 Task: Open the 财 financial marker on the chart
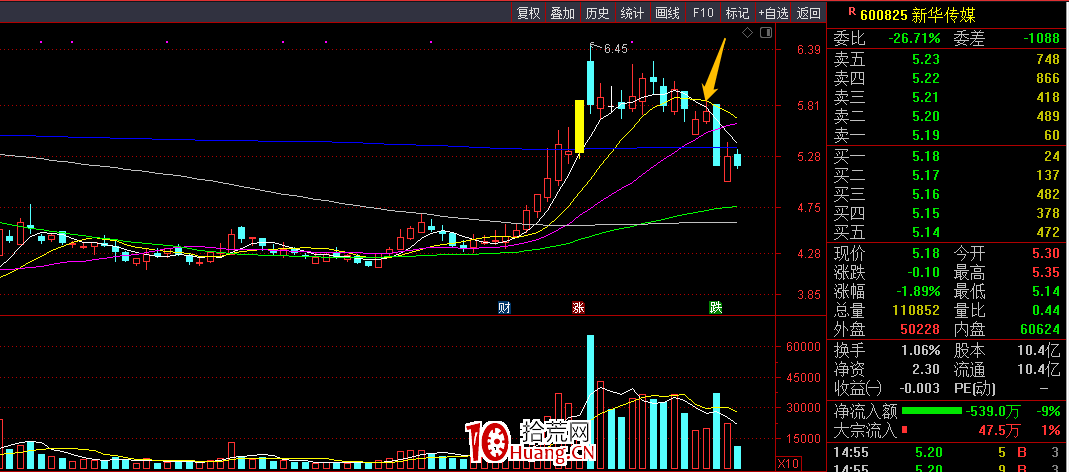pos(504,308)
